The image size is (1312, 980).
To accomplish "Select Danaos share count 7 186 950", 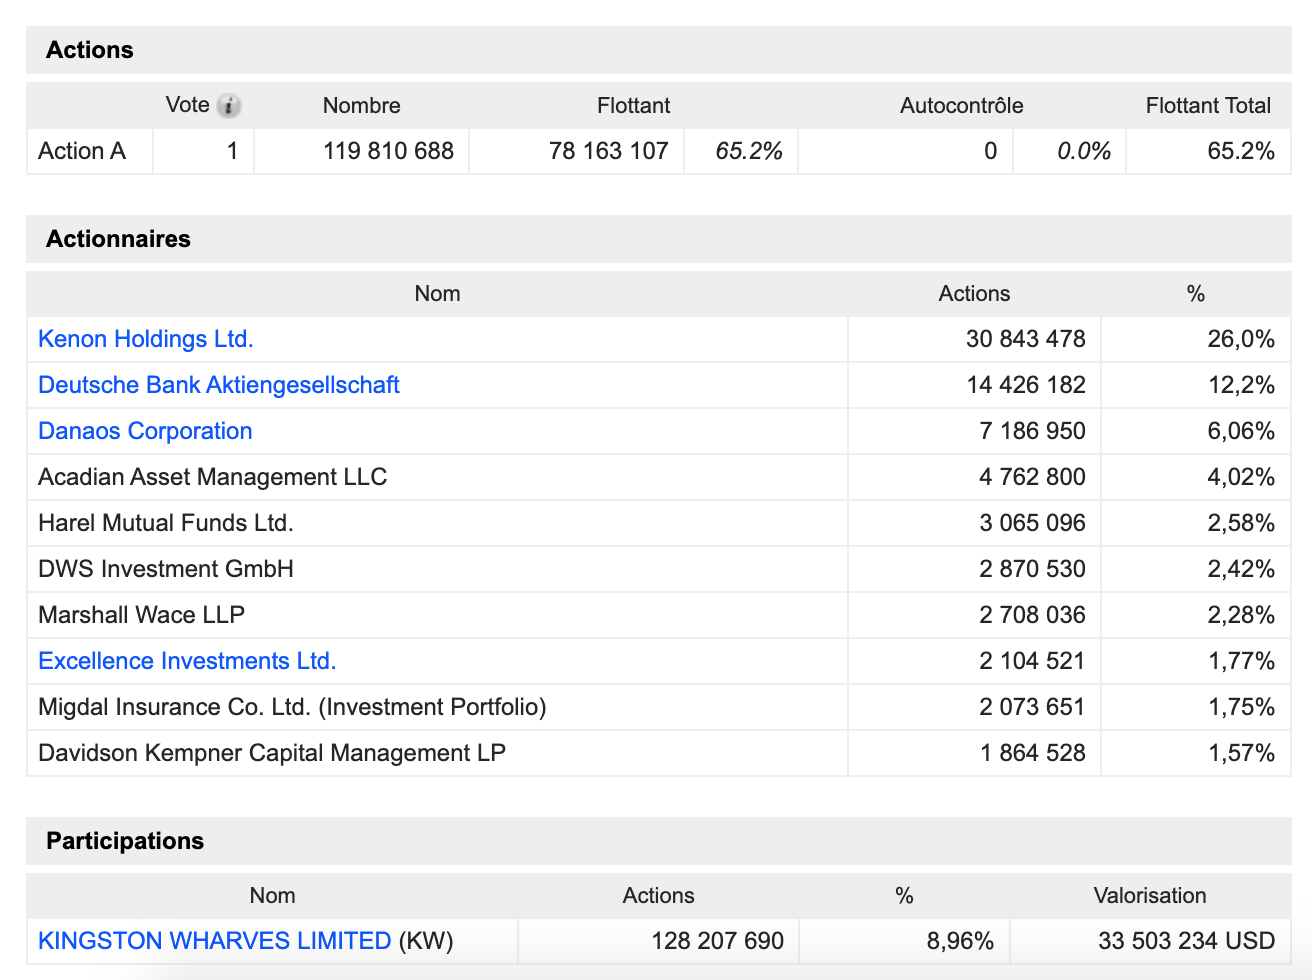I will pos(1032,431).
